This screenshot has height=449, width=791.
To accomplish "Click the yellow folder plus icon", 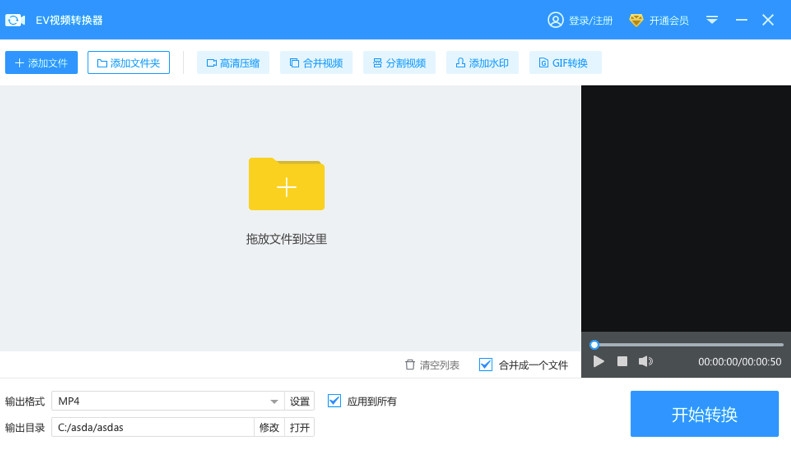I will pyautogui.click(x=287, y=184).
